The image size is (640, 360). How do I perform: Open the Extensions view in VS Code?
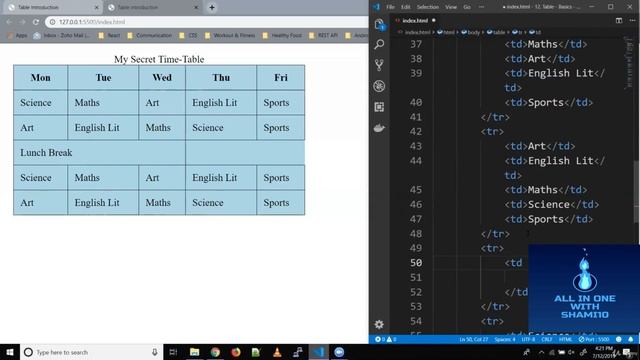pos(379,107)
